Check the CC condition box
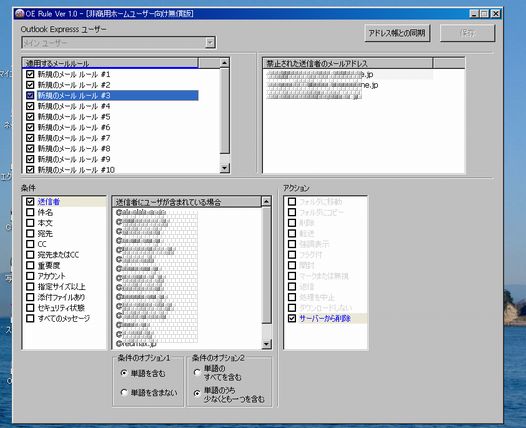 (x=30, y=244)
